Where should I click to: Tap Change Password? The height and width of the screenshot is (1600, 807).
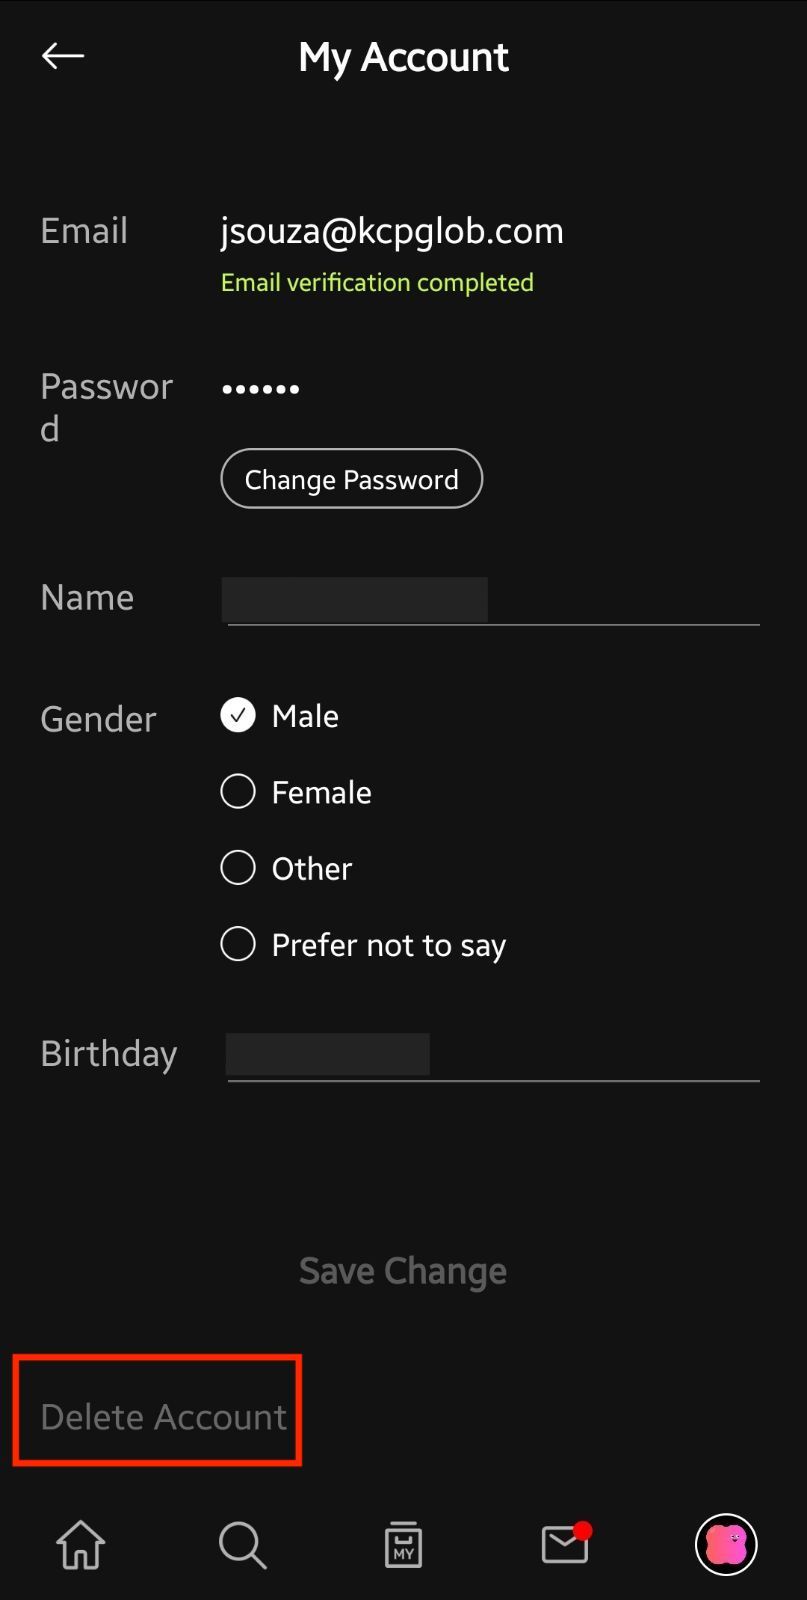[351, 479]
